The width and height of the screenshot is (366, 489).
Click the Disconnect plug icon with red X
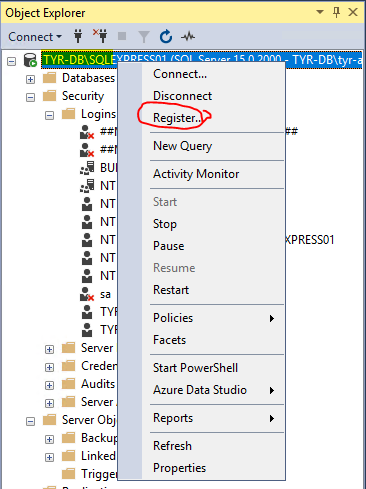[100, 36]
